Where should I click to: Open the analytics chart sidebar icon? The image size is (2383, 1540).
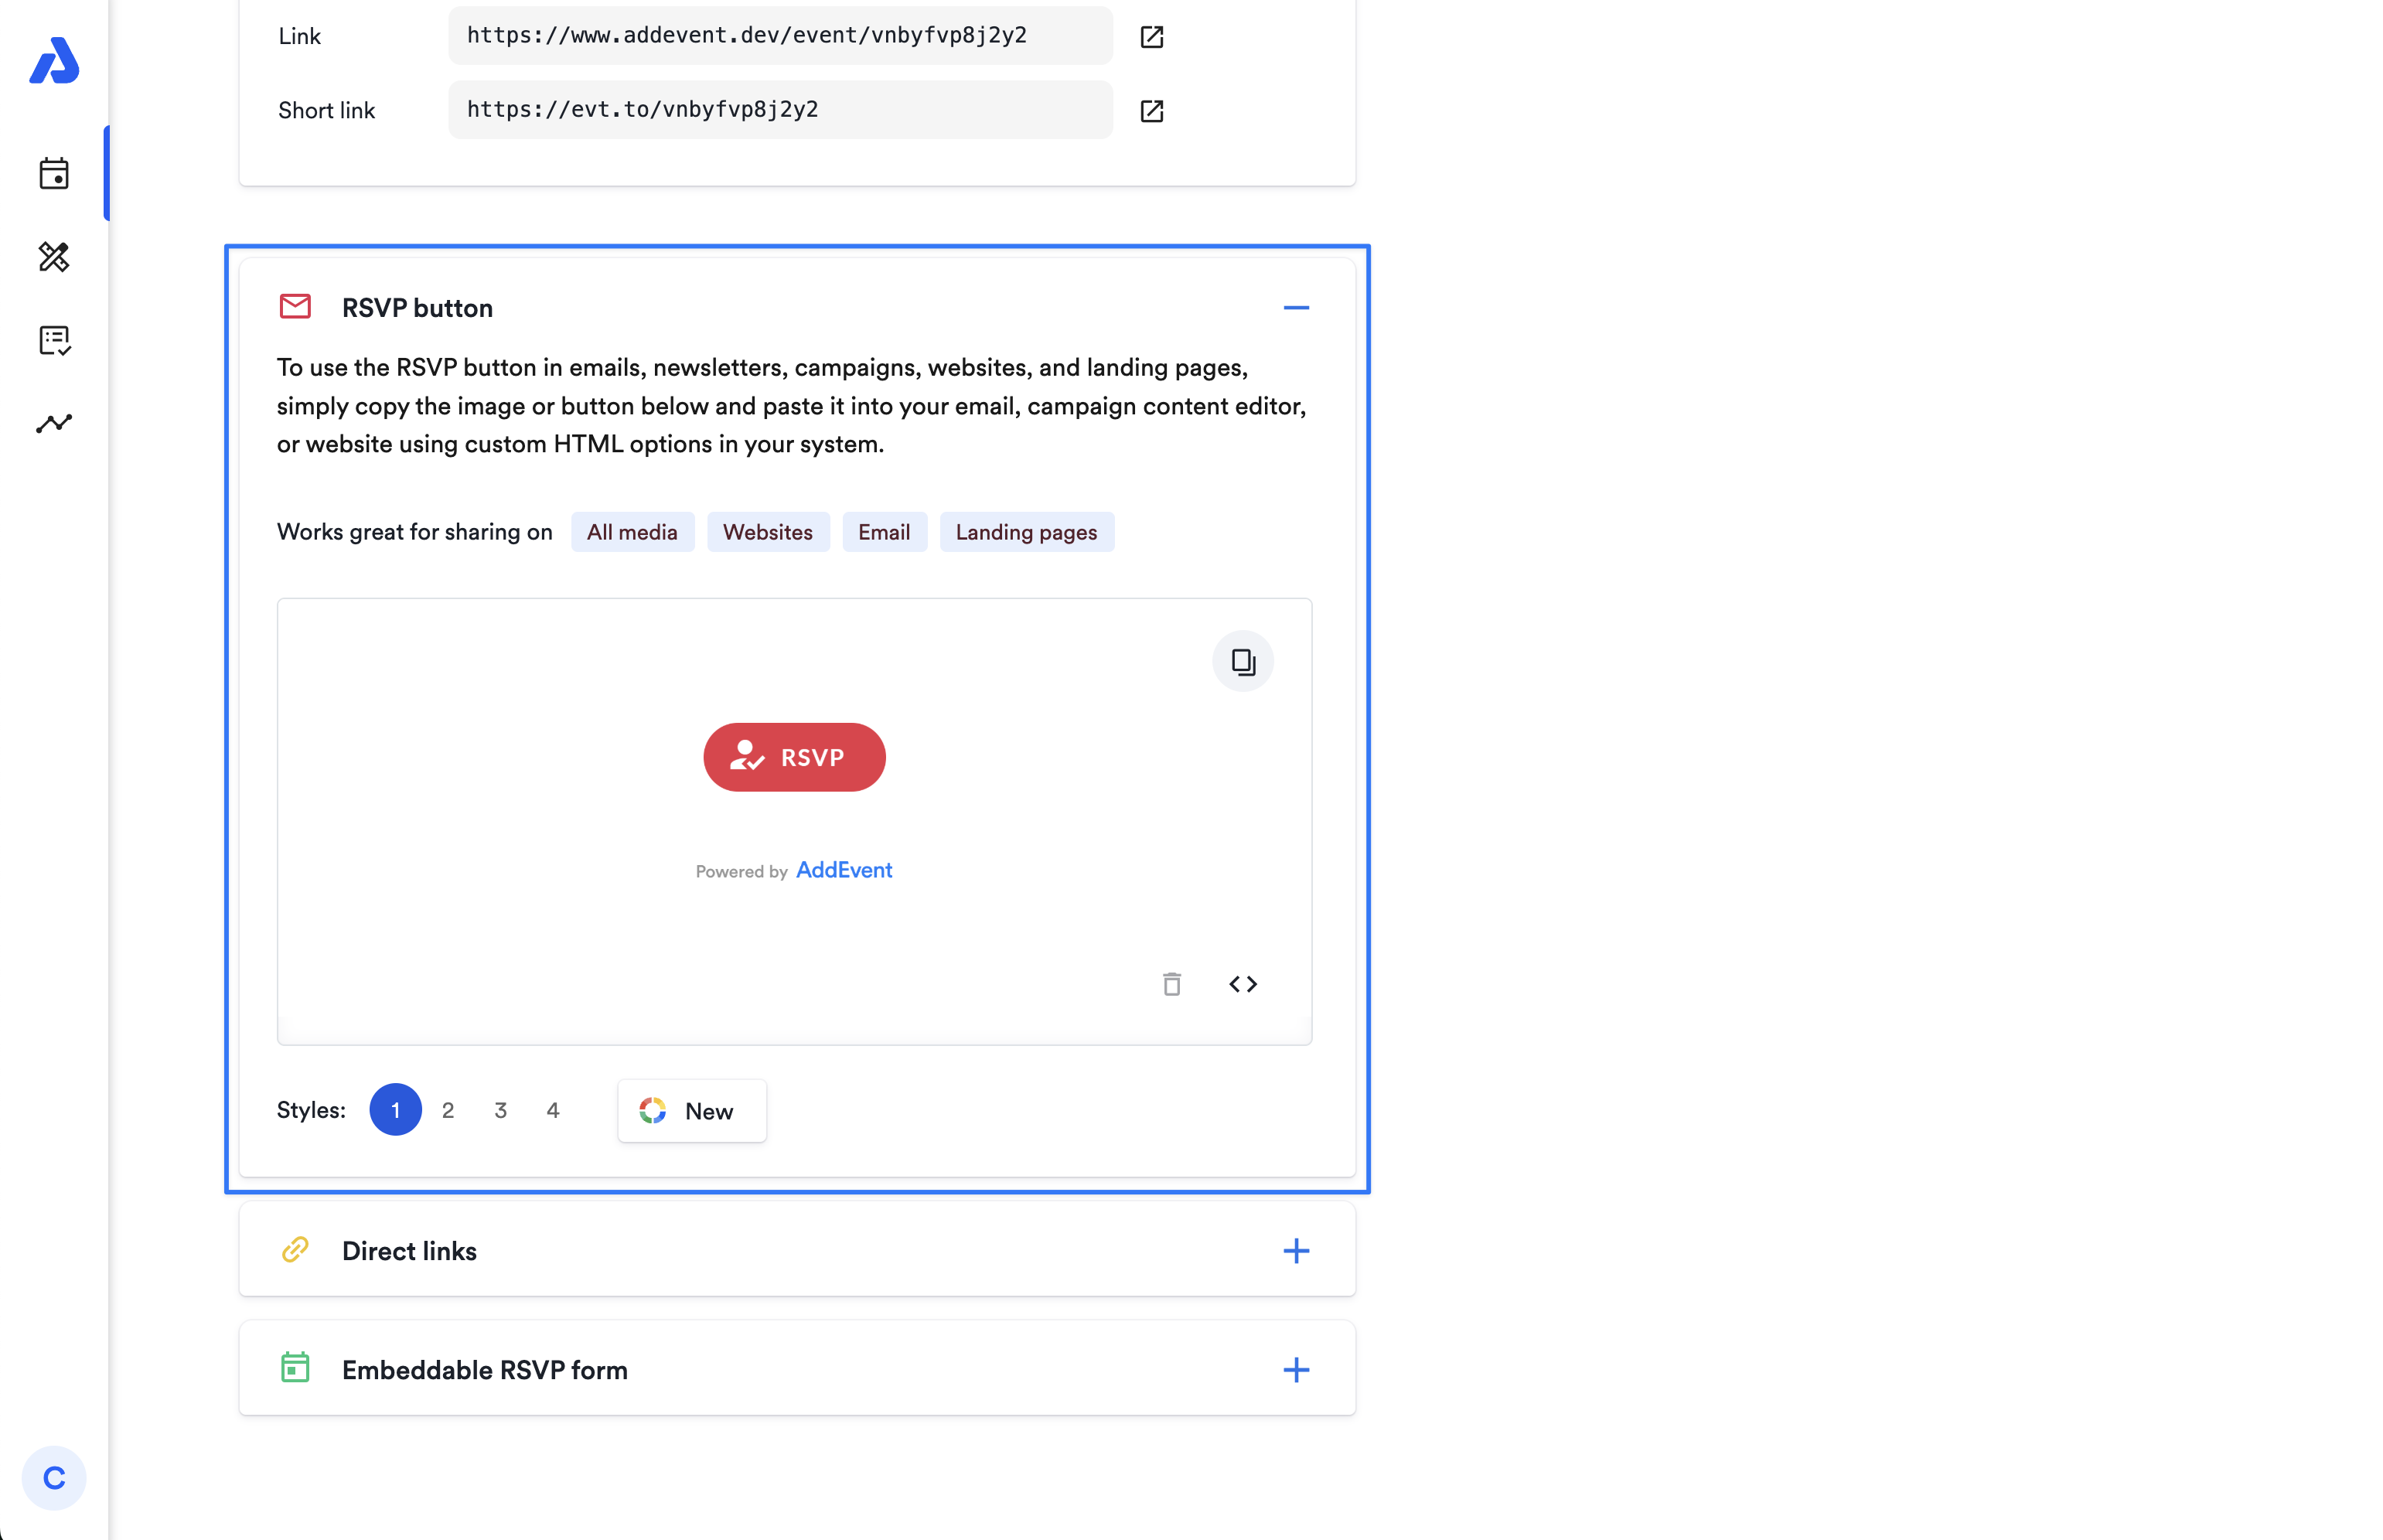pyautogui.click(x=54, y=423)
